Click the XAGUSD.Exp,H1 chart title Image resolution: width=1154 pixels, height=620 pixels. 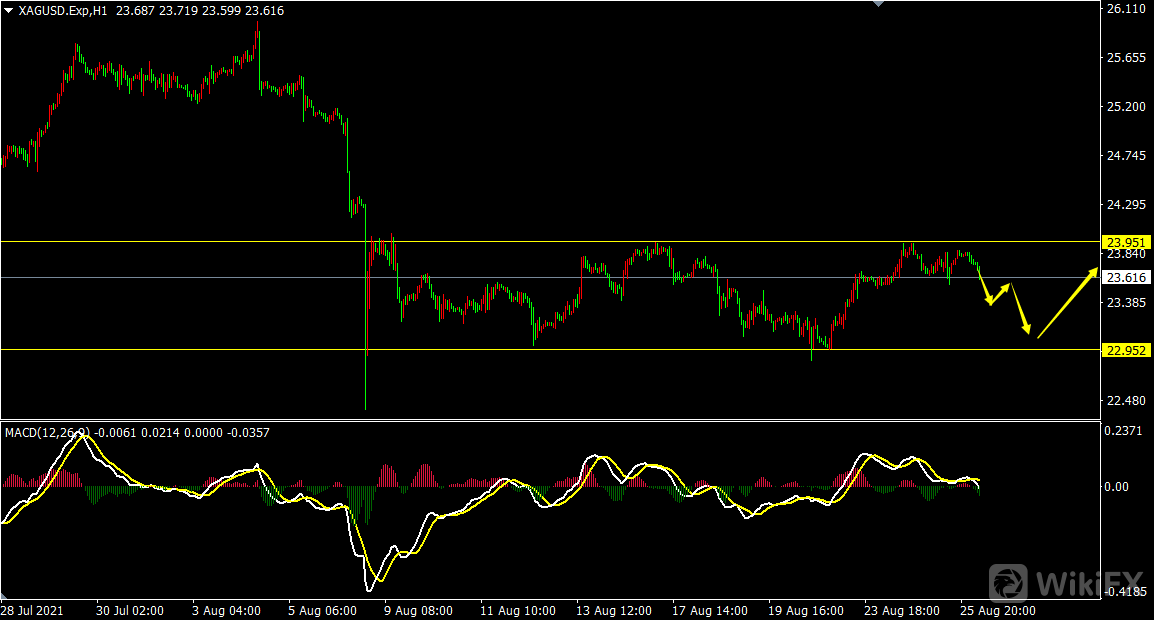pyautogui.click(x=63, y=10)
